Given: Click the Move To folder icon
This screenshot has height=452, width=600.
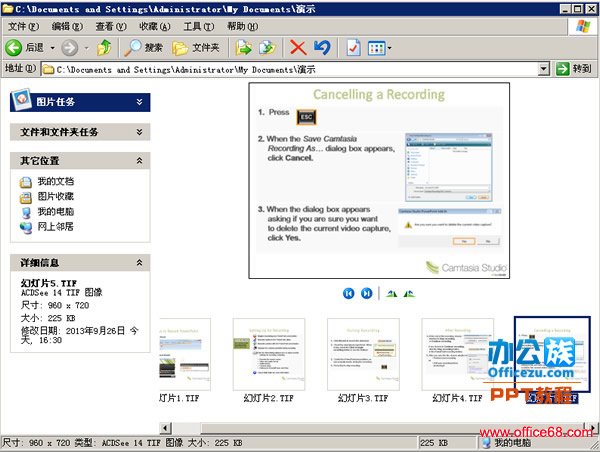Looking at the screenshot, I should (x=243, y=48).
